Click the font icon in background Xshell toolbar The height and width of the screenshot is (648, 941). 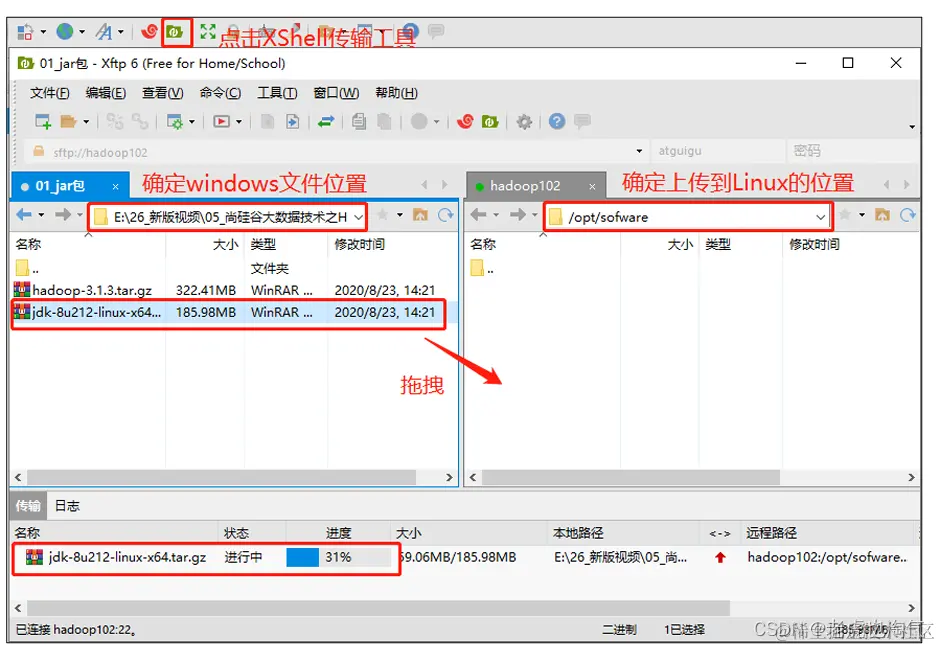(104, 32)
